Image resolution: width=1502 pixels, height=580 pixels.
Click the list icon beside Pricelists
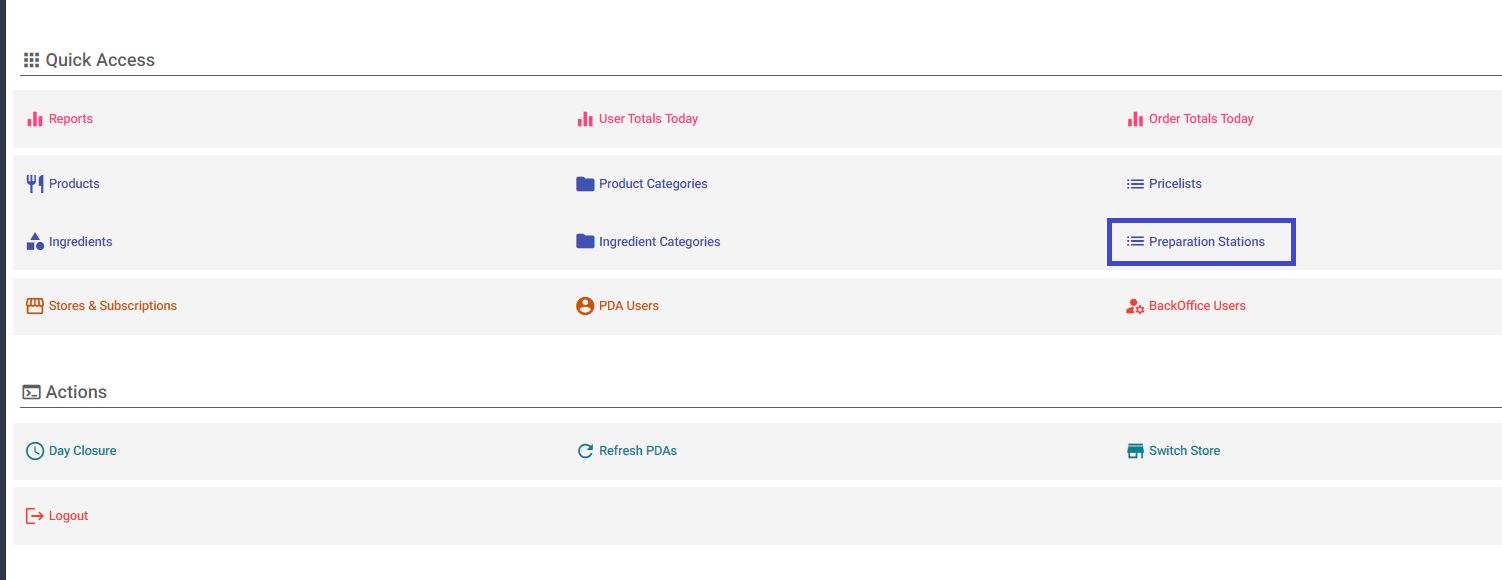coord(1135,184)
